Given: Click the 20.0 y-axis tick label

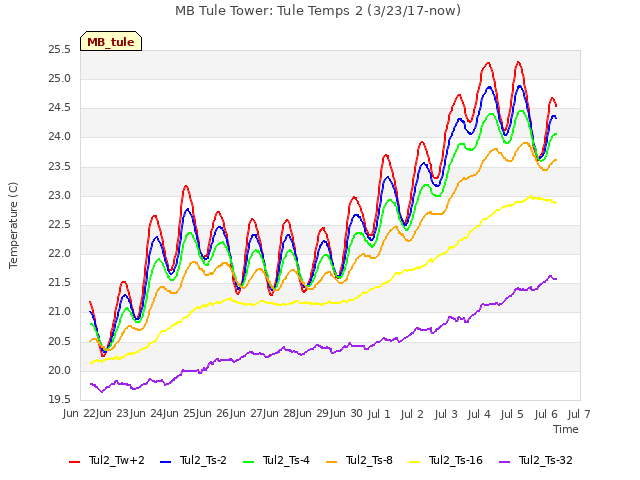Looking at the screenshot, I should tap(59, 371).
